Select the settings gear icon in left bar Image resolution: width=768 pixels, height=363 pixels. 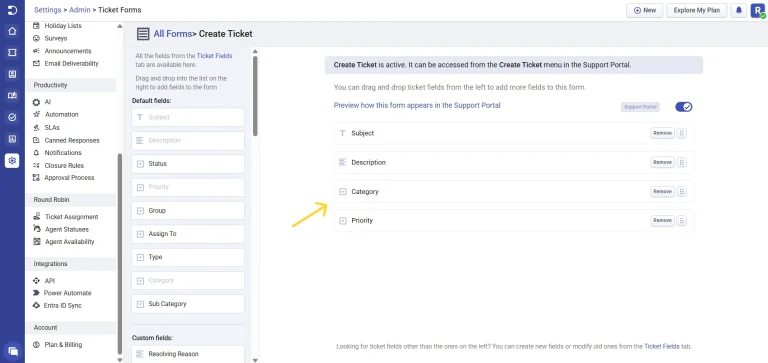[x=12, y=160]
